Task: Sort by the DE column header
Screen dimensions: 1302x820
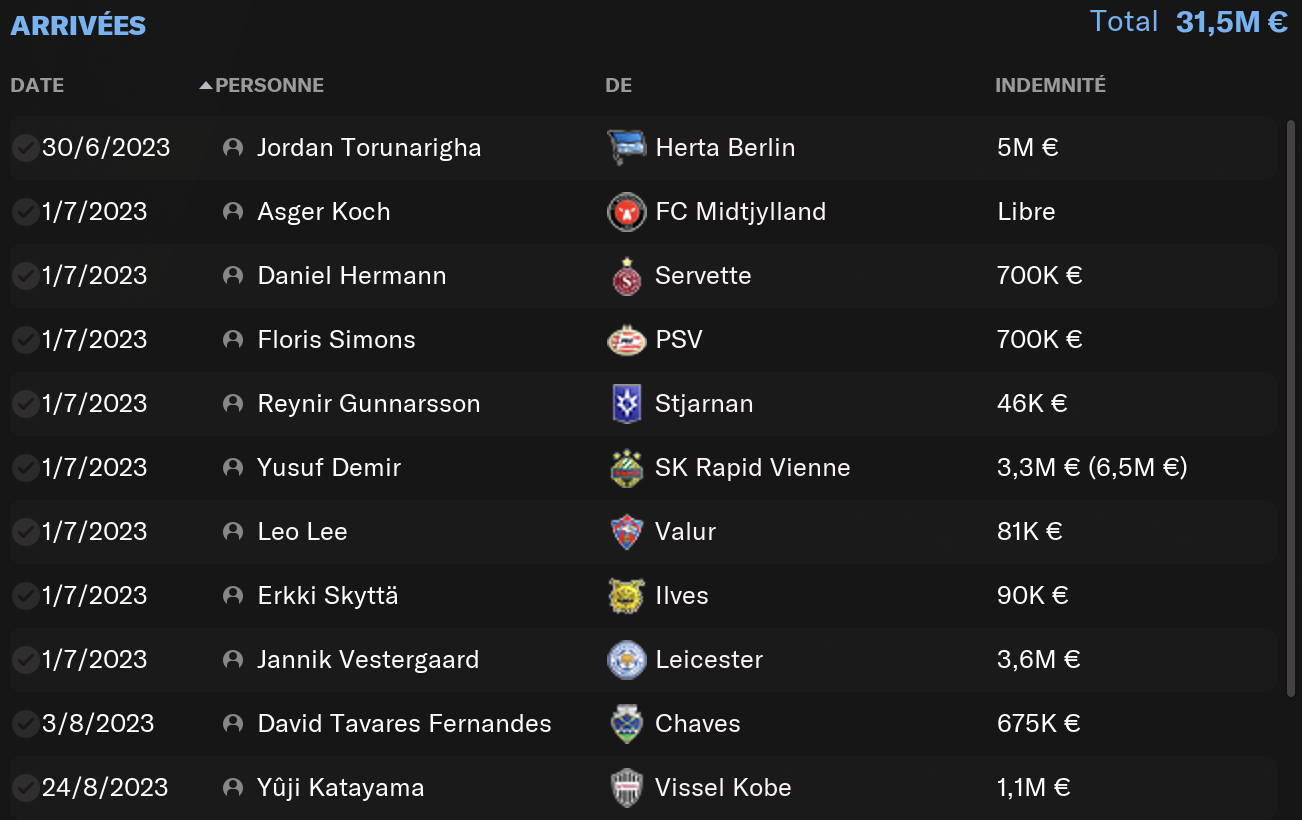Action: pos(618,85)
